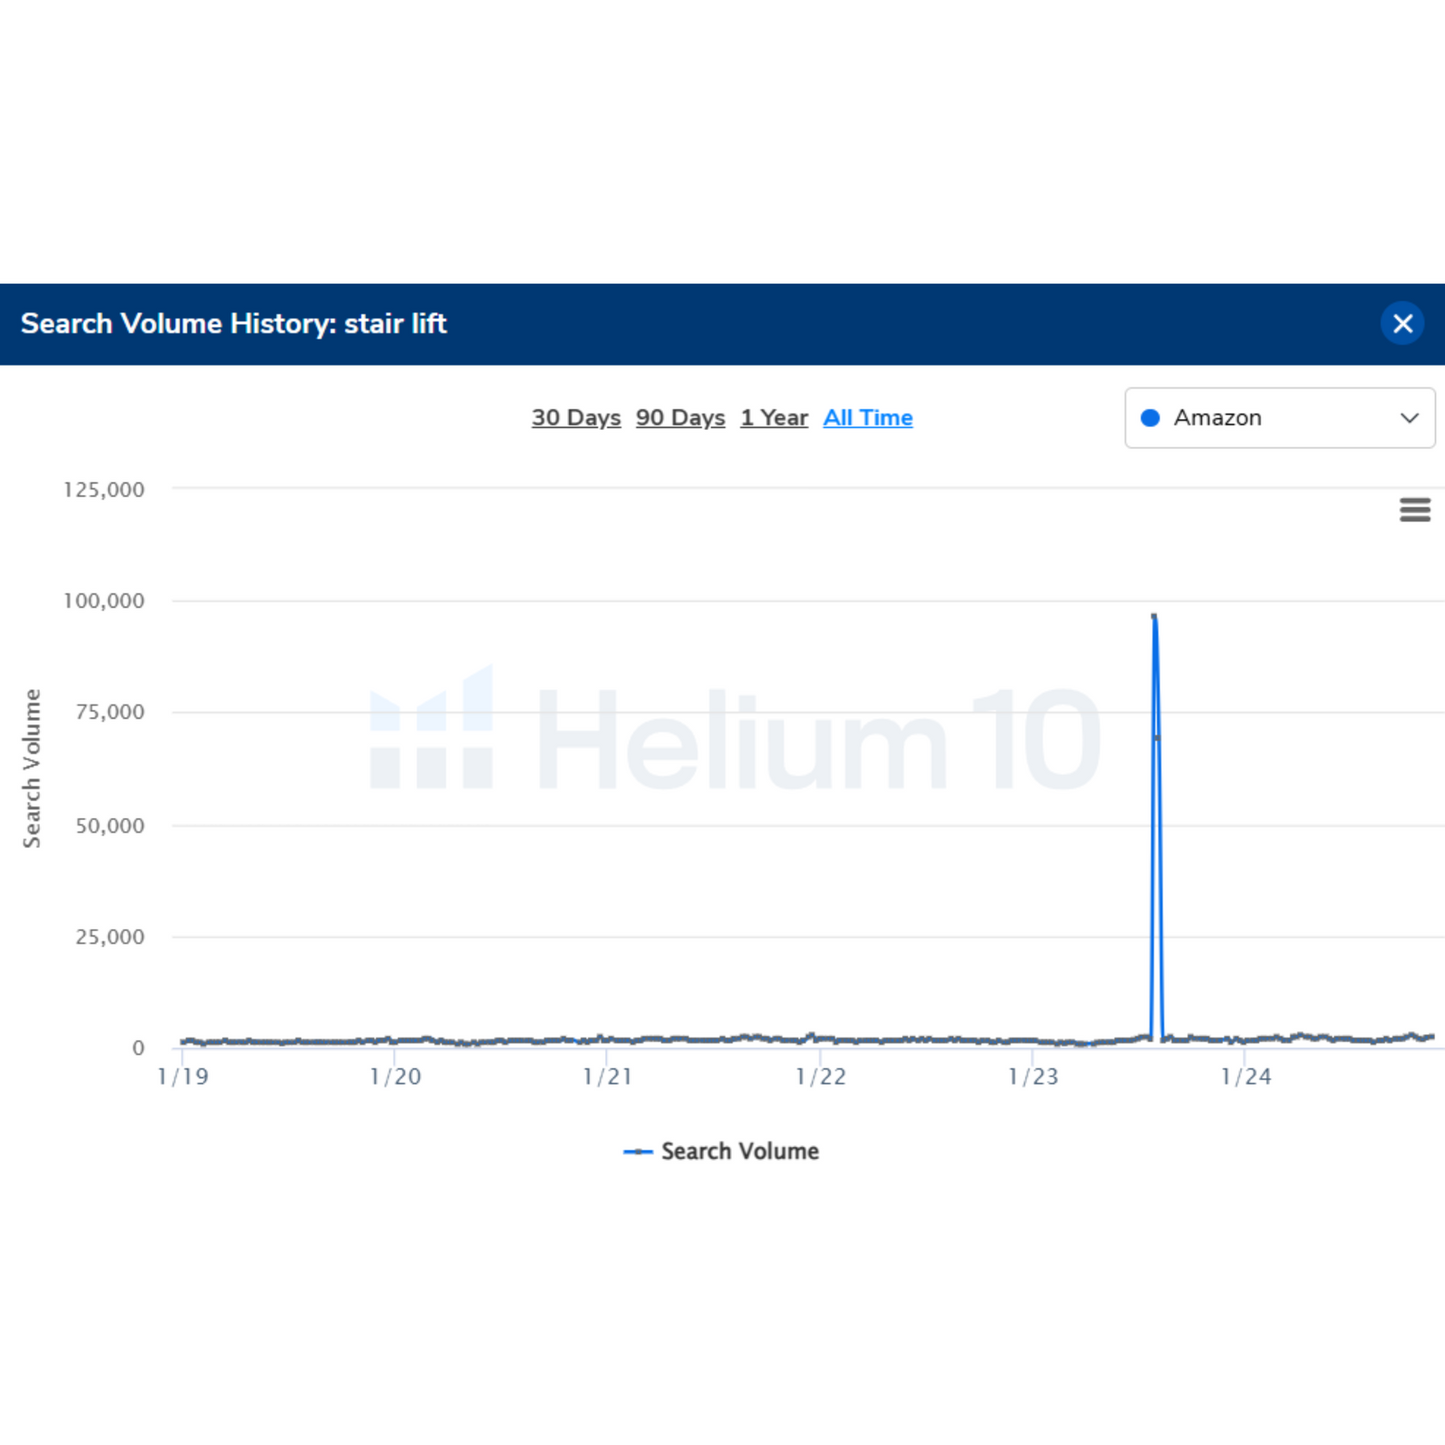
Task: Click the 1/24 x-axis label
Action: coord(1246,1077)
